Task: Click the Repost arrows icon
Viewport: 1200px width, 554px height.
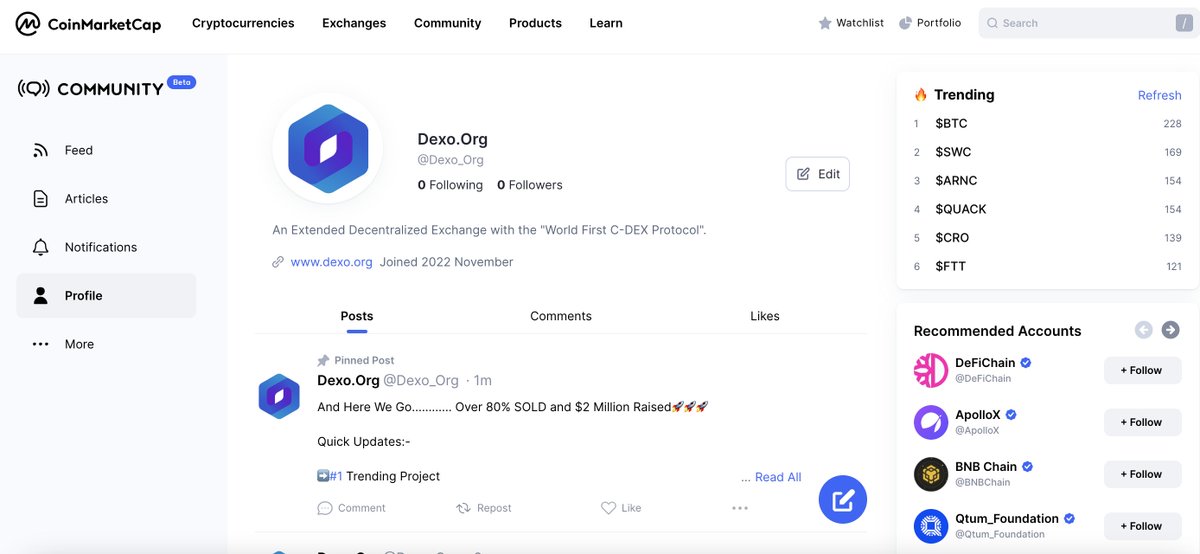Action: pos(463,508)
